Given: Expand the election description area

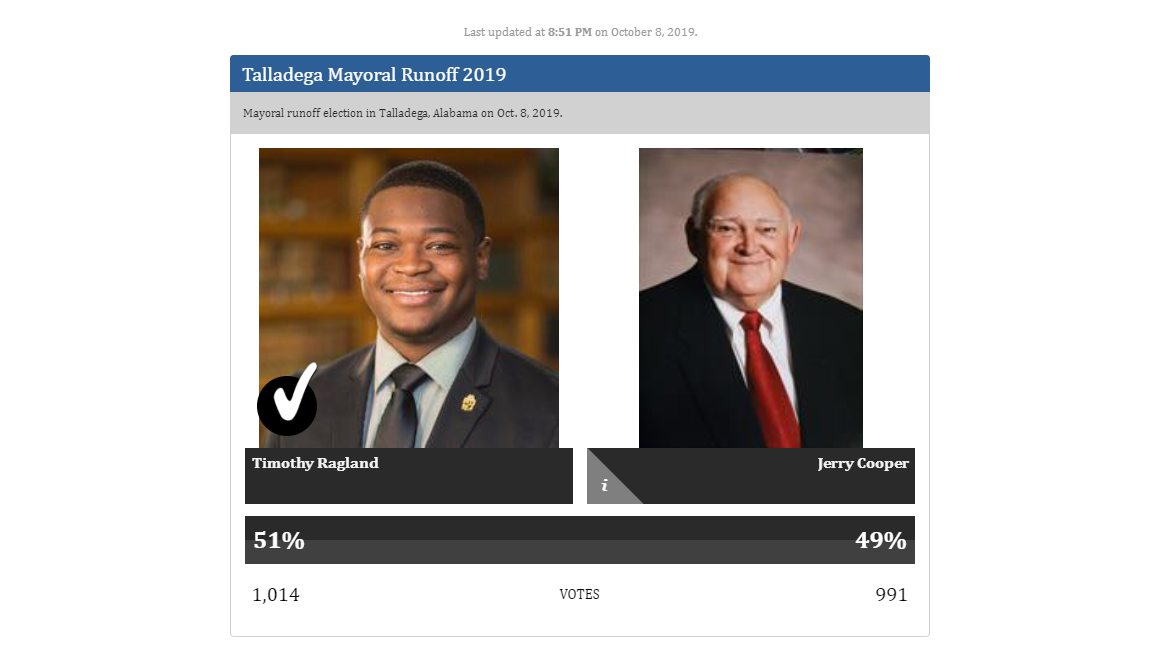Looking at the screenshot, I should (x=580, y=113).
